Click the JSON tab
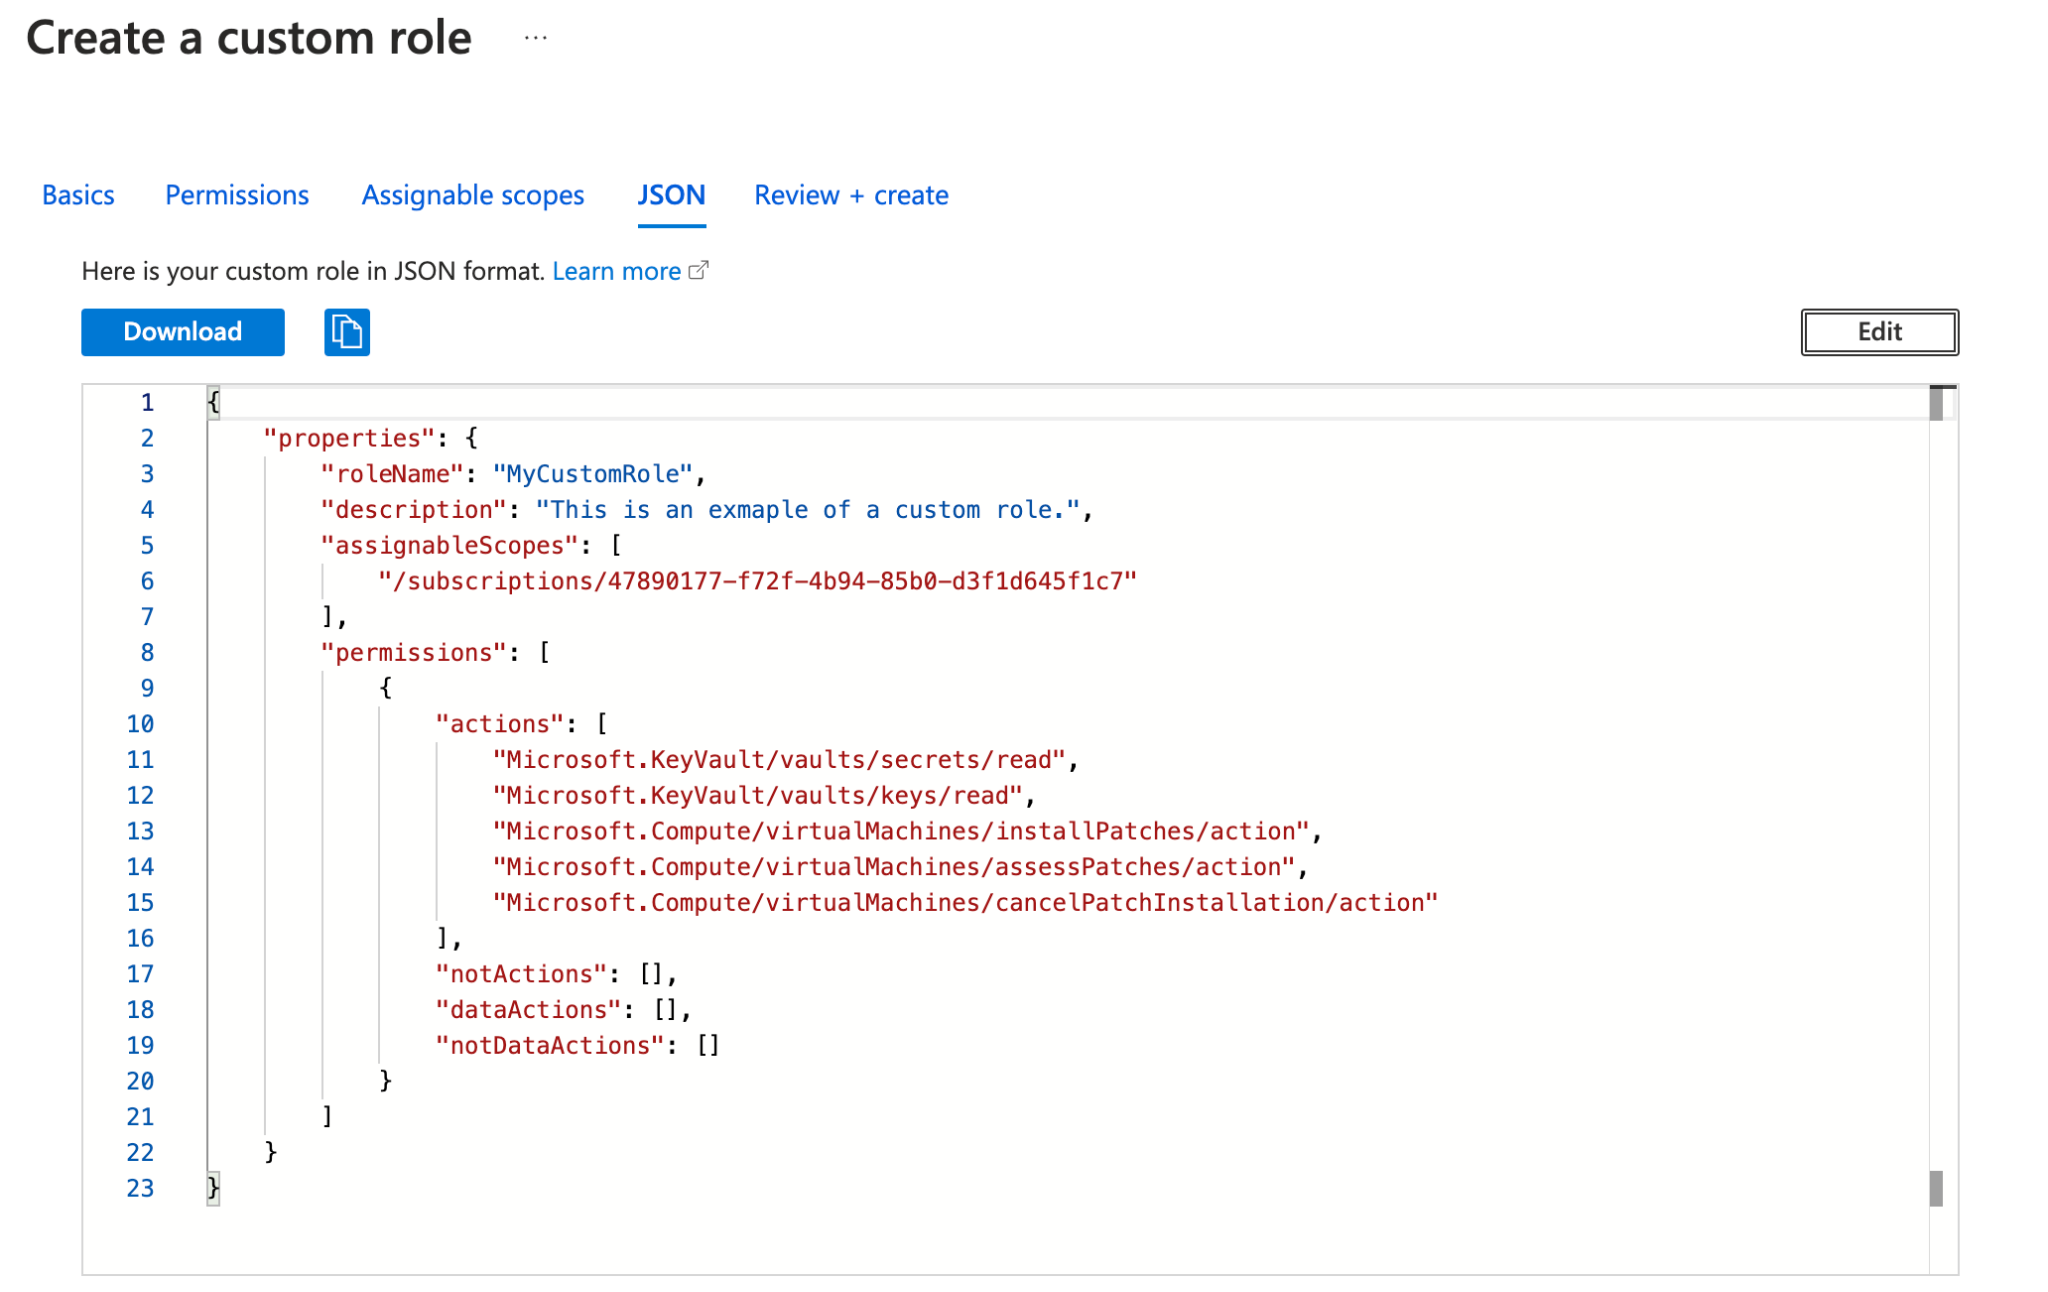2048x1292 pixels. pyautogui.click(x=670, y=195)
